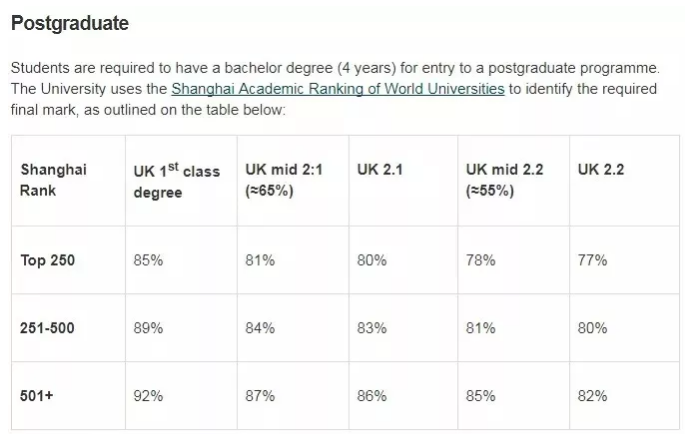
Task: Click the 82% cell in the 501+ row
Action: [x=592, y=395]
